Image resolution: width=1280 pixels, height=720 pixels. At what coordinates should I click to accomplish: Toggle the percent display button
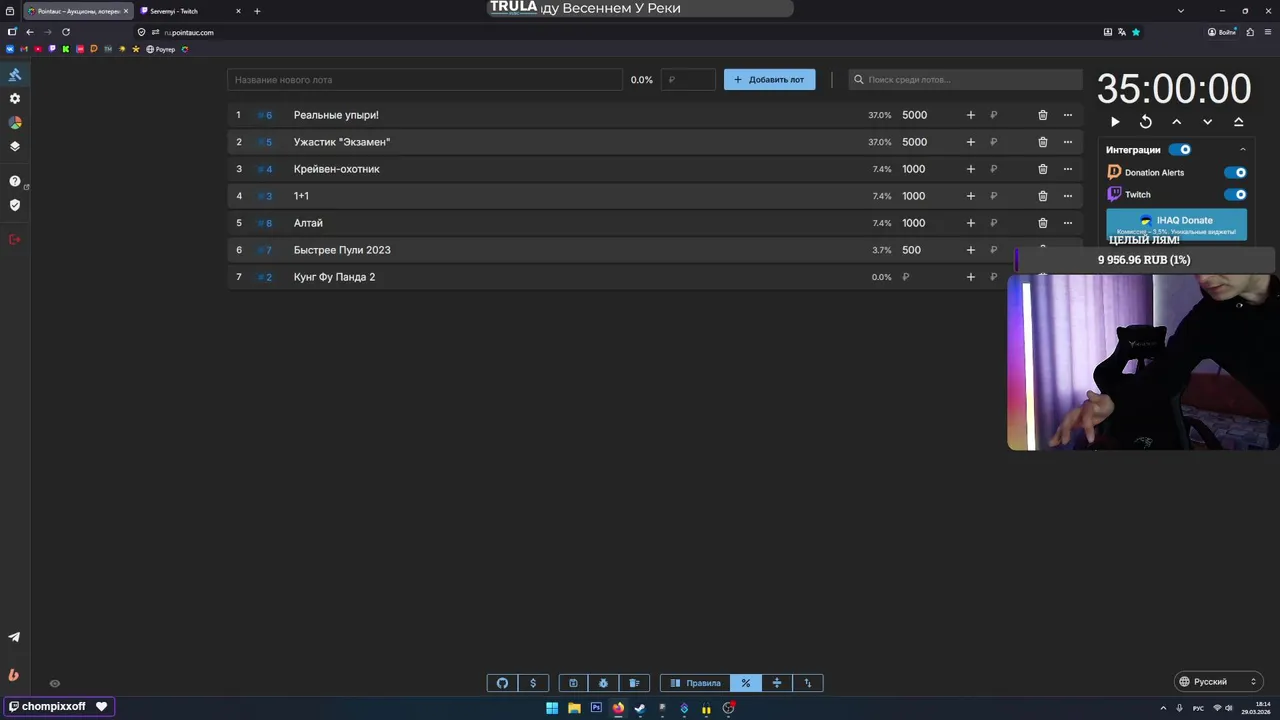[x=746, y=683]
